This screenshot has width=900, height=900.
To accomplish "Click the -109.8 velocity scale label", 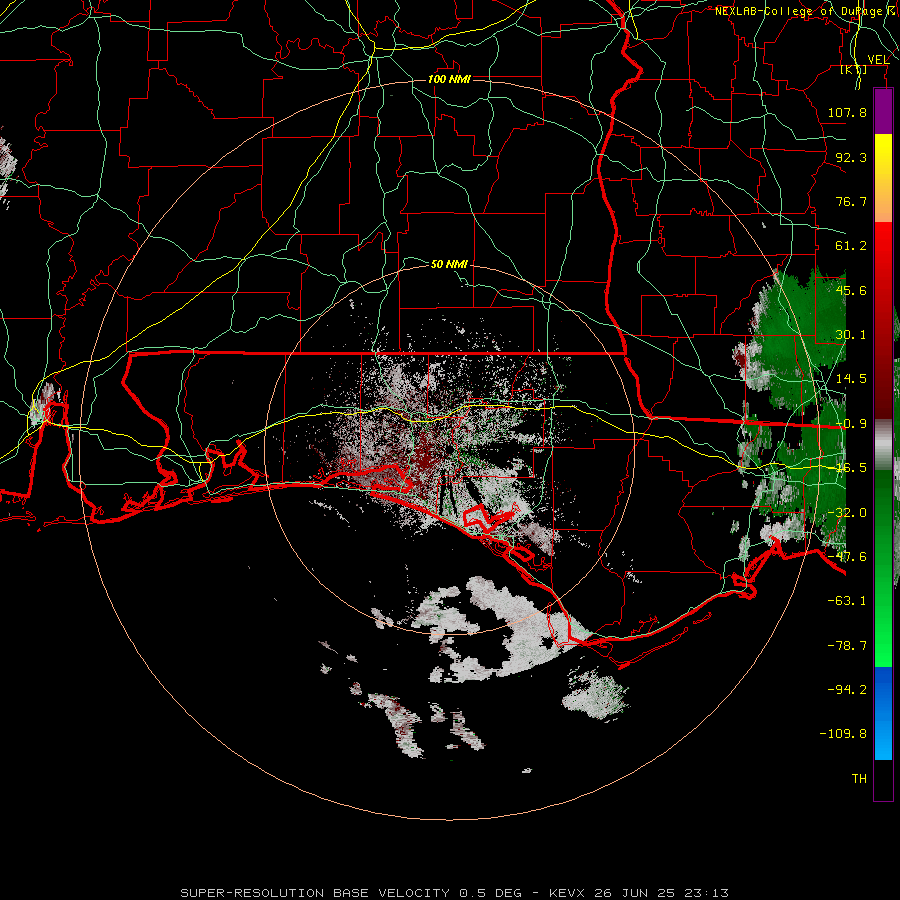I will tap(843, 734).
